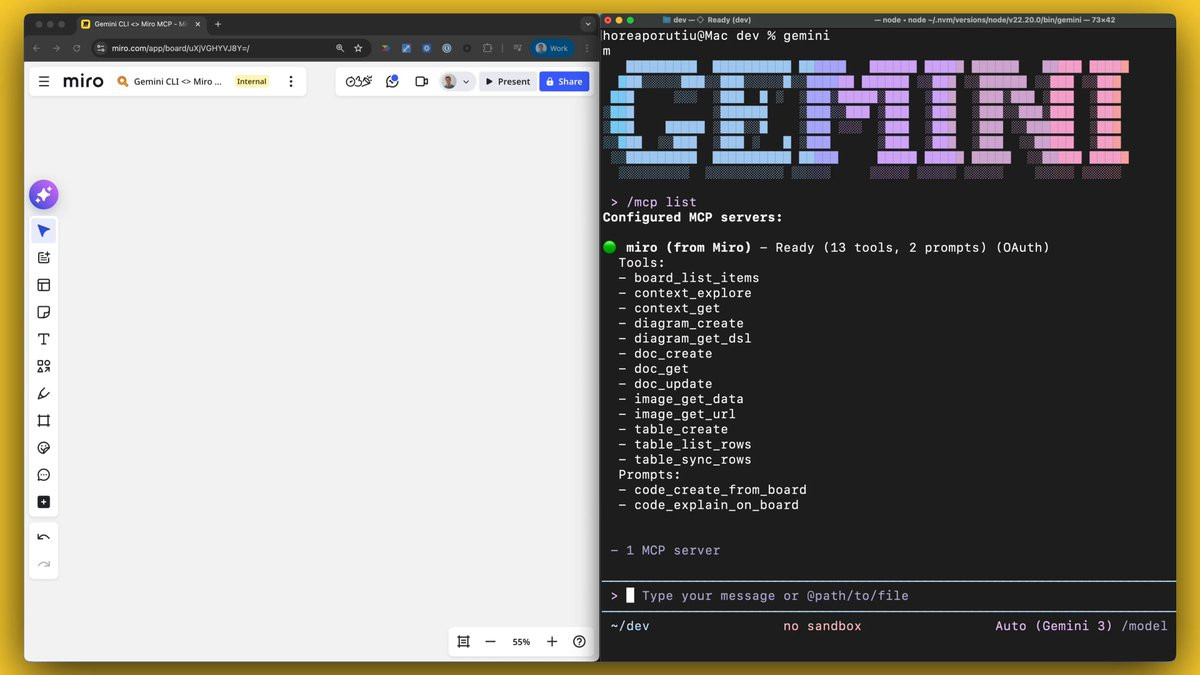Select the pen drawing tool
This screenshot has width=1200, height=675.
tap(44, 394)
